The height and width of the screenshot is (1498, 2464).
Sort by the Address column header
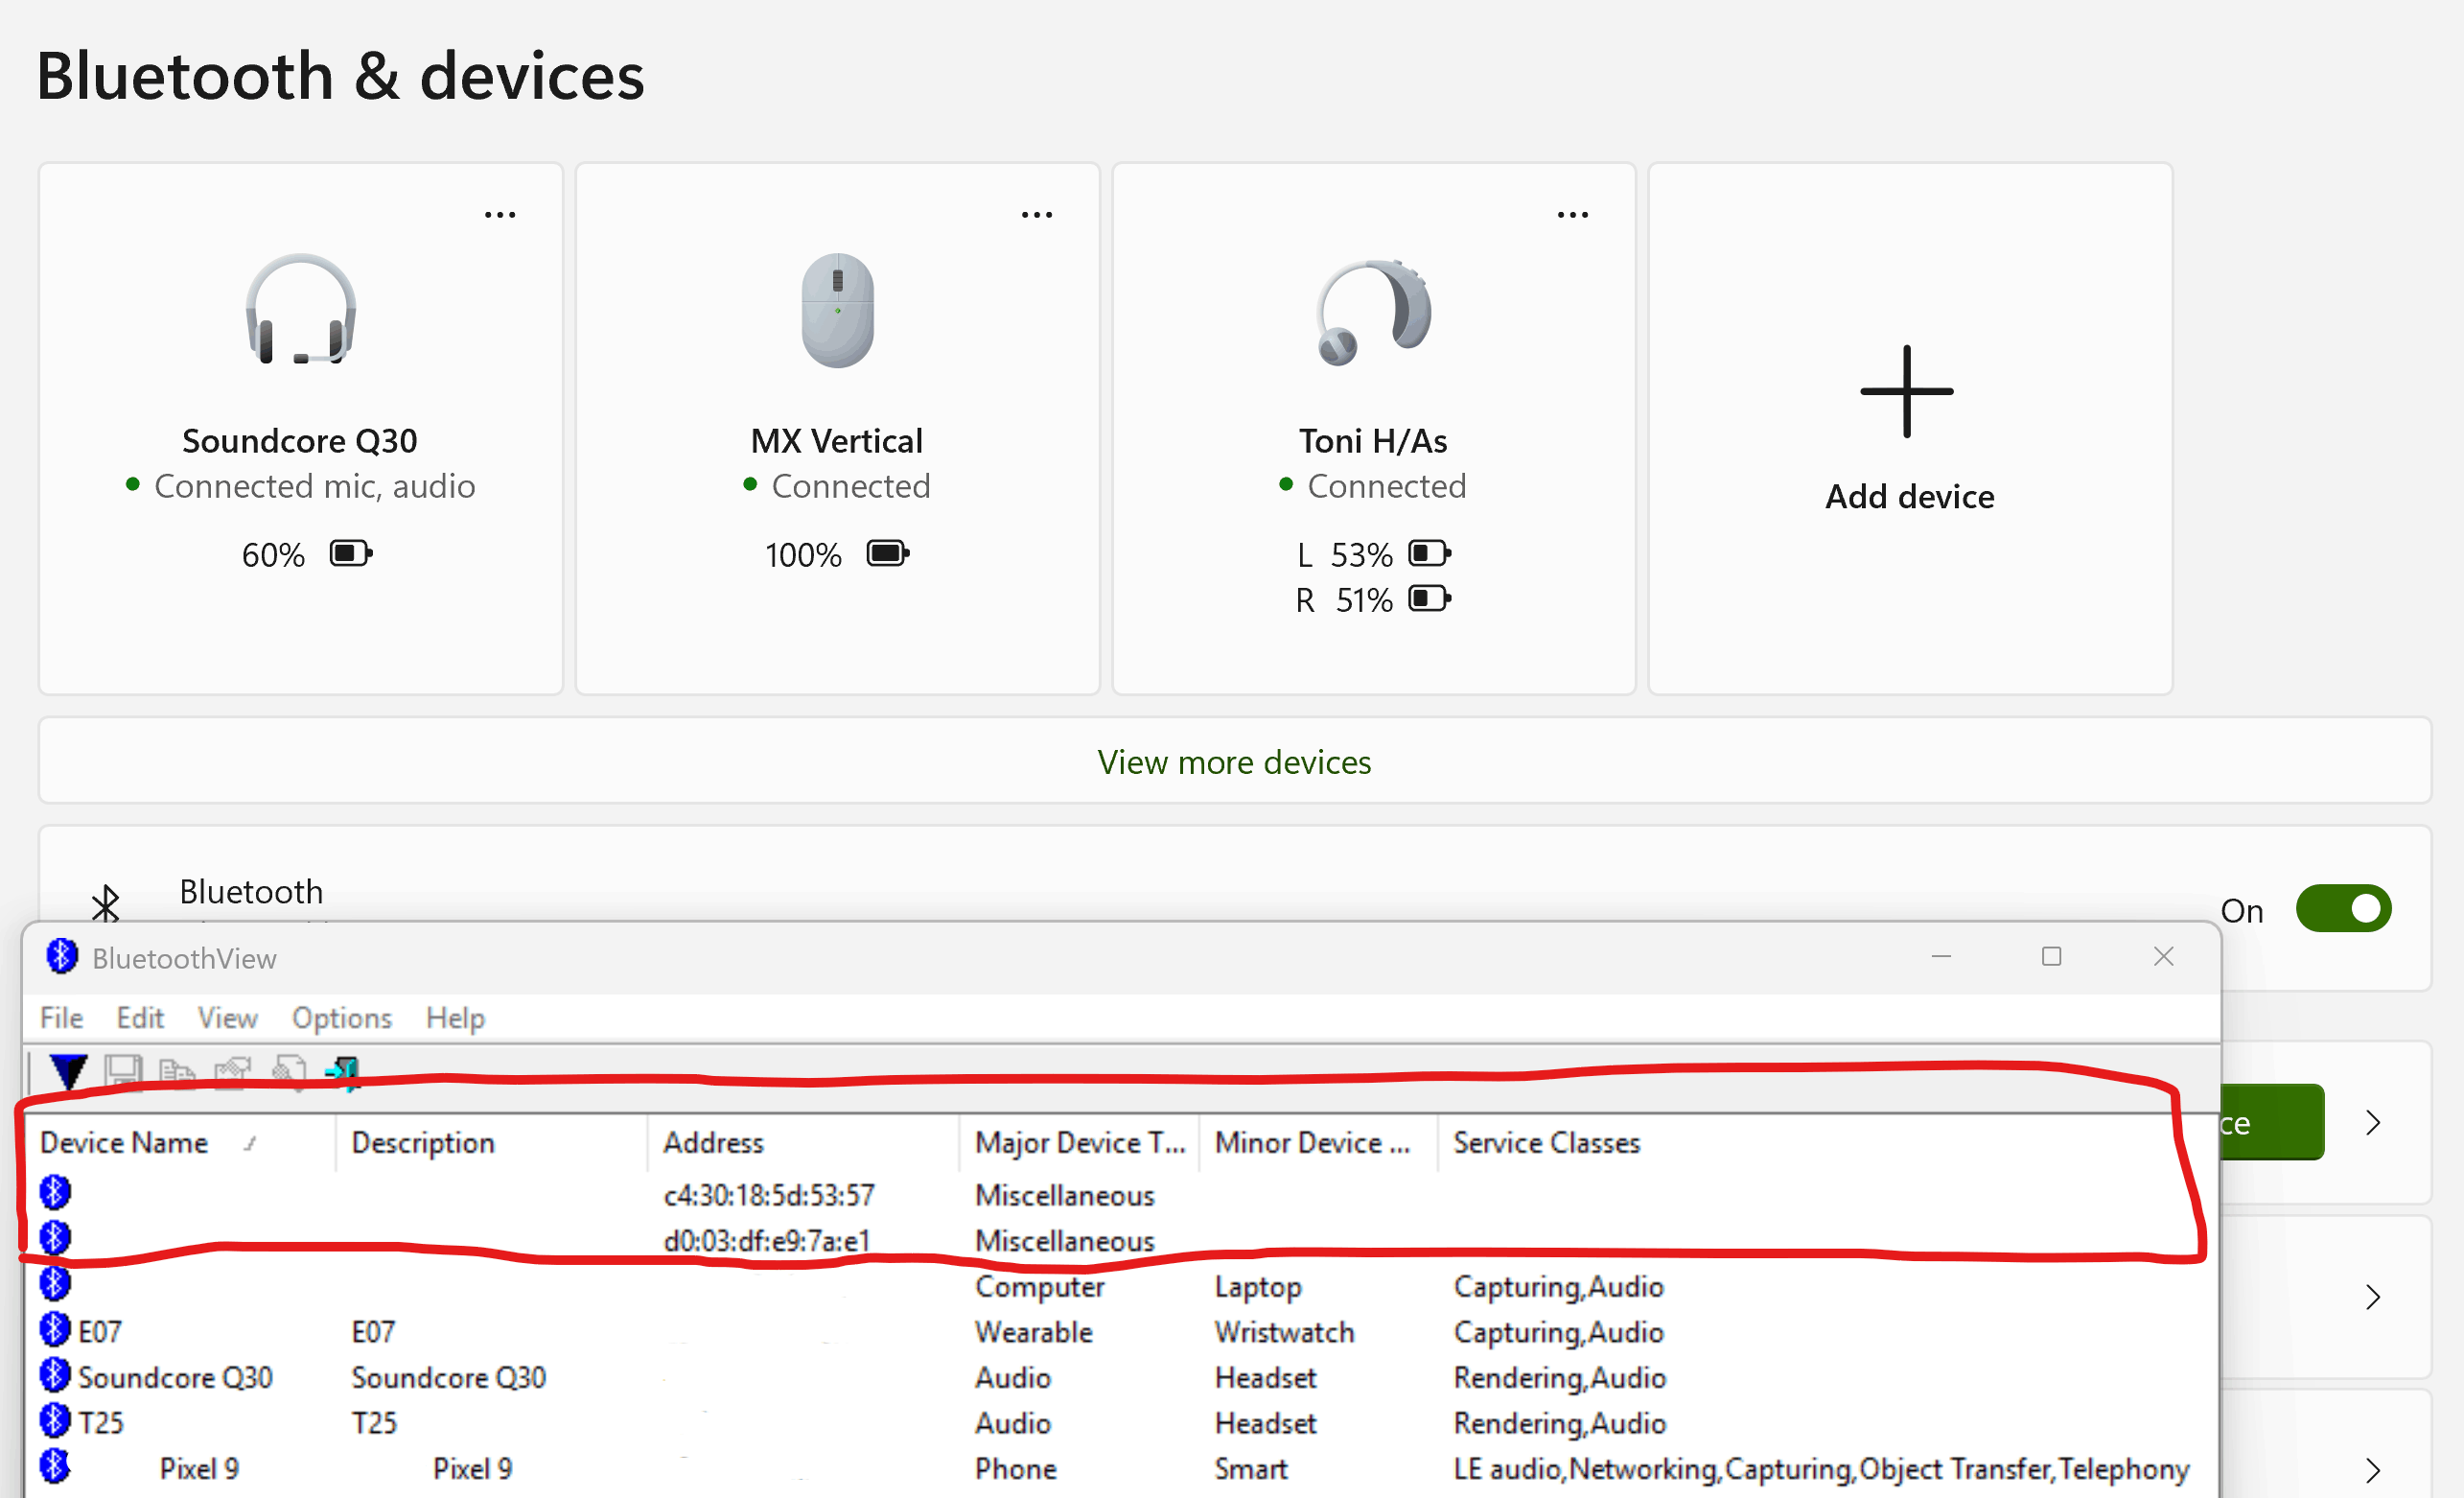coord(713,1143)
